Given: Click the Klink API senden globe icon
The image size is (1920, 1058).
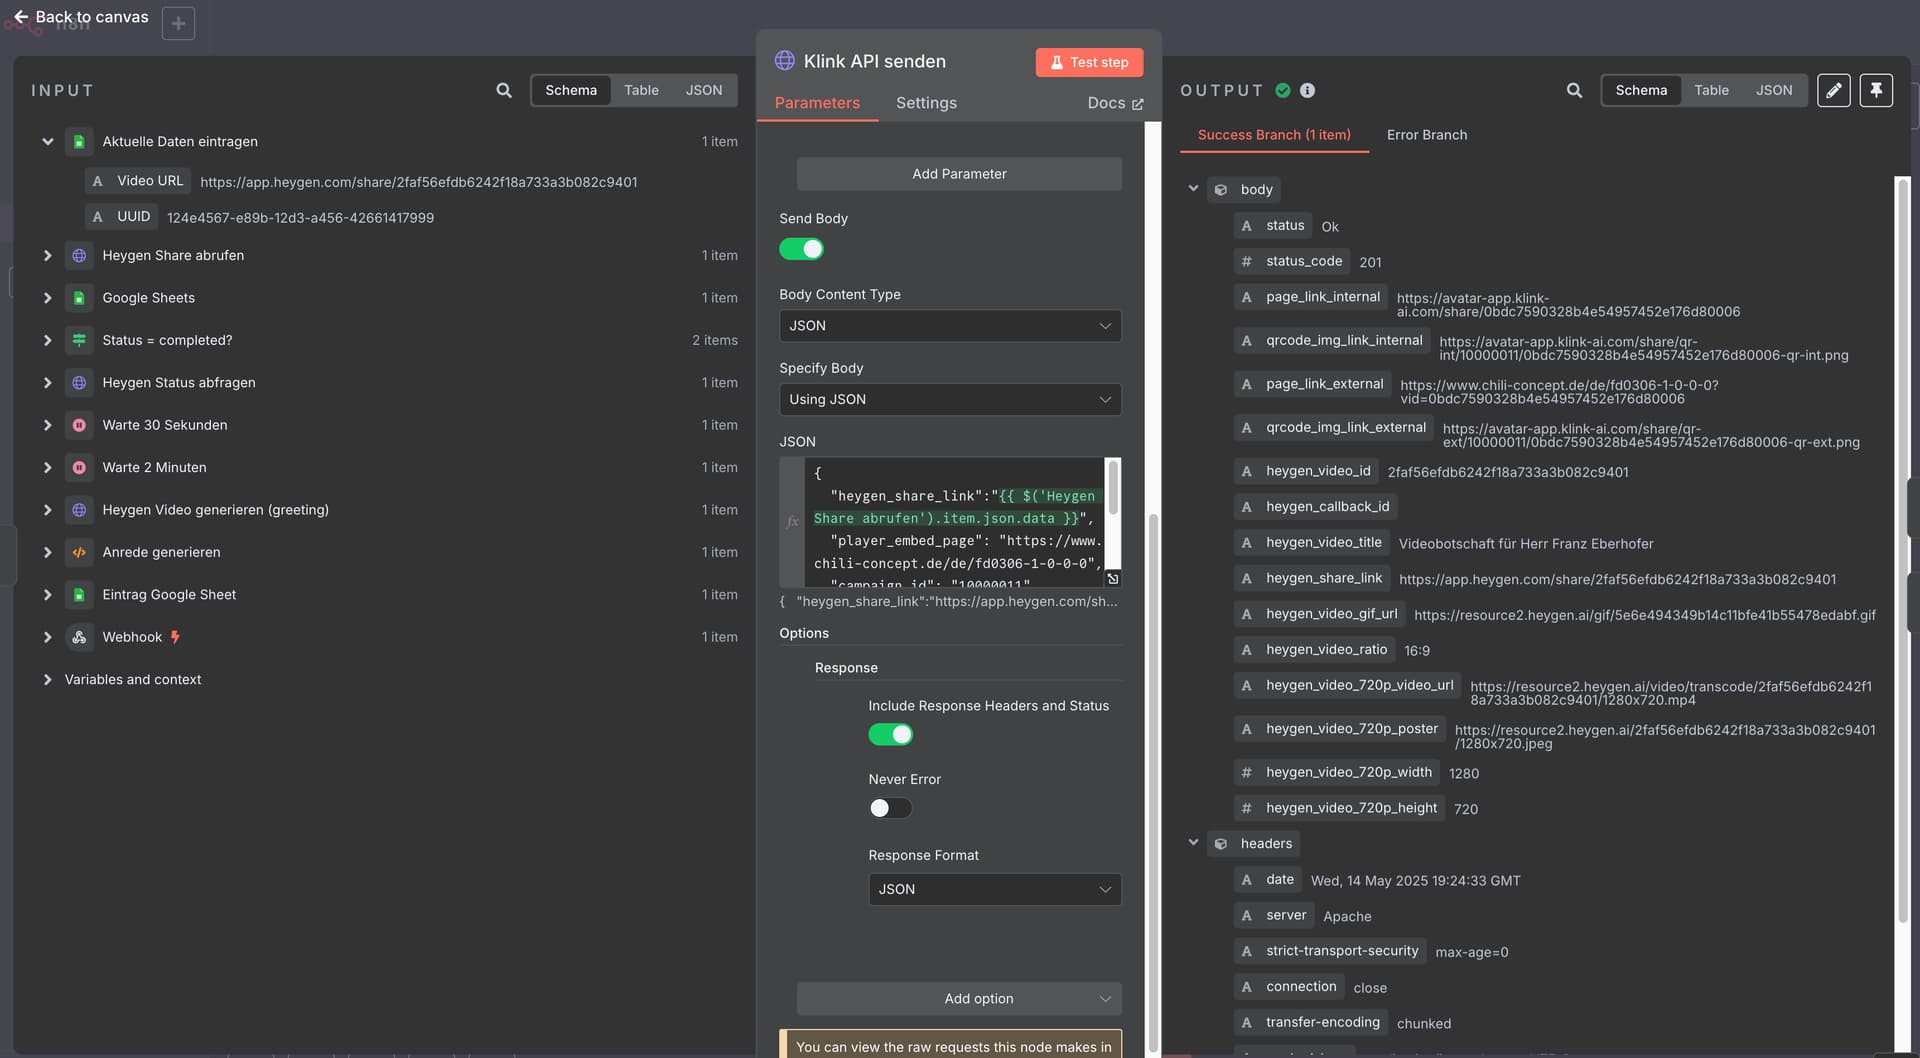Looking at the screenshot, I should [x=785, y=61].
